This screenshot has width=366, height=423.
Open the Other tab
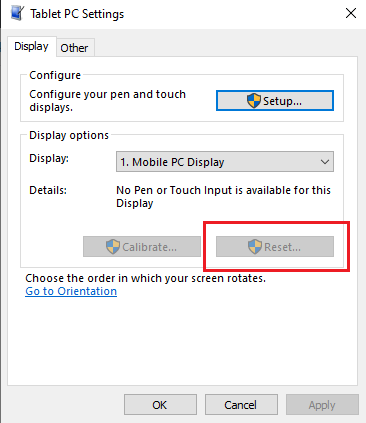point(75,48)
